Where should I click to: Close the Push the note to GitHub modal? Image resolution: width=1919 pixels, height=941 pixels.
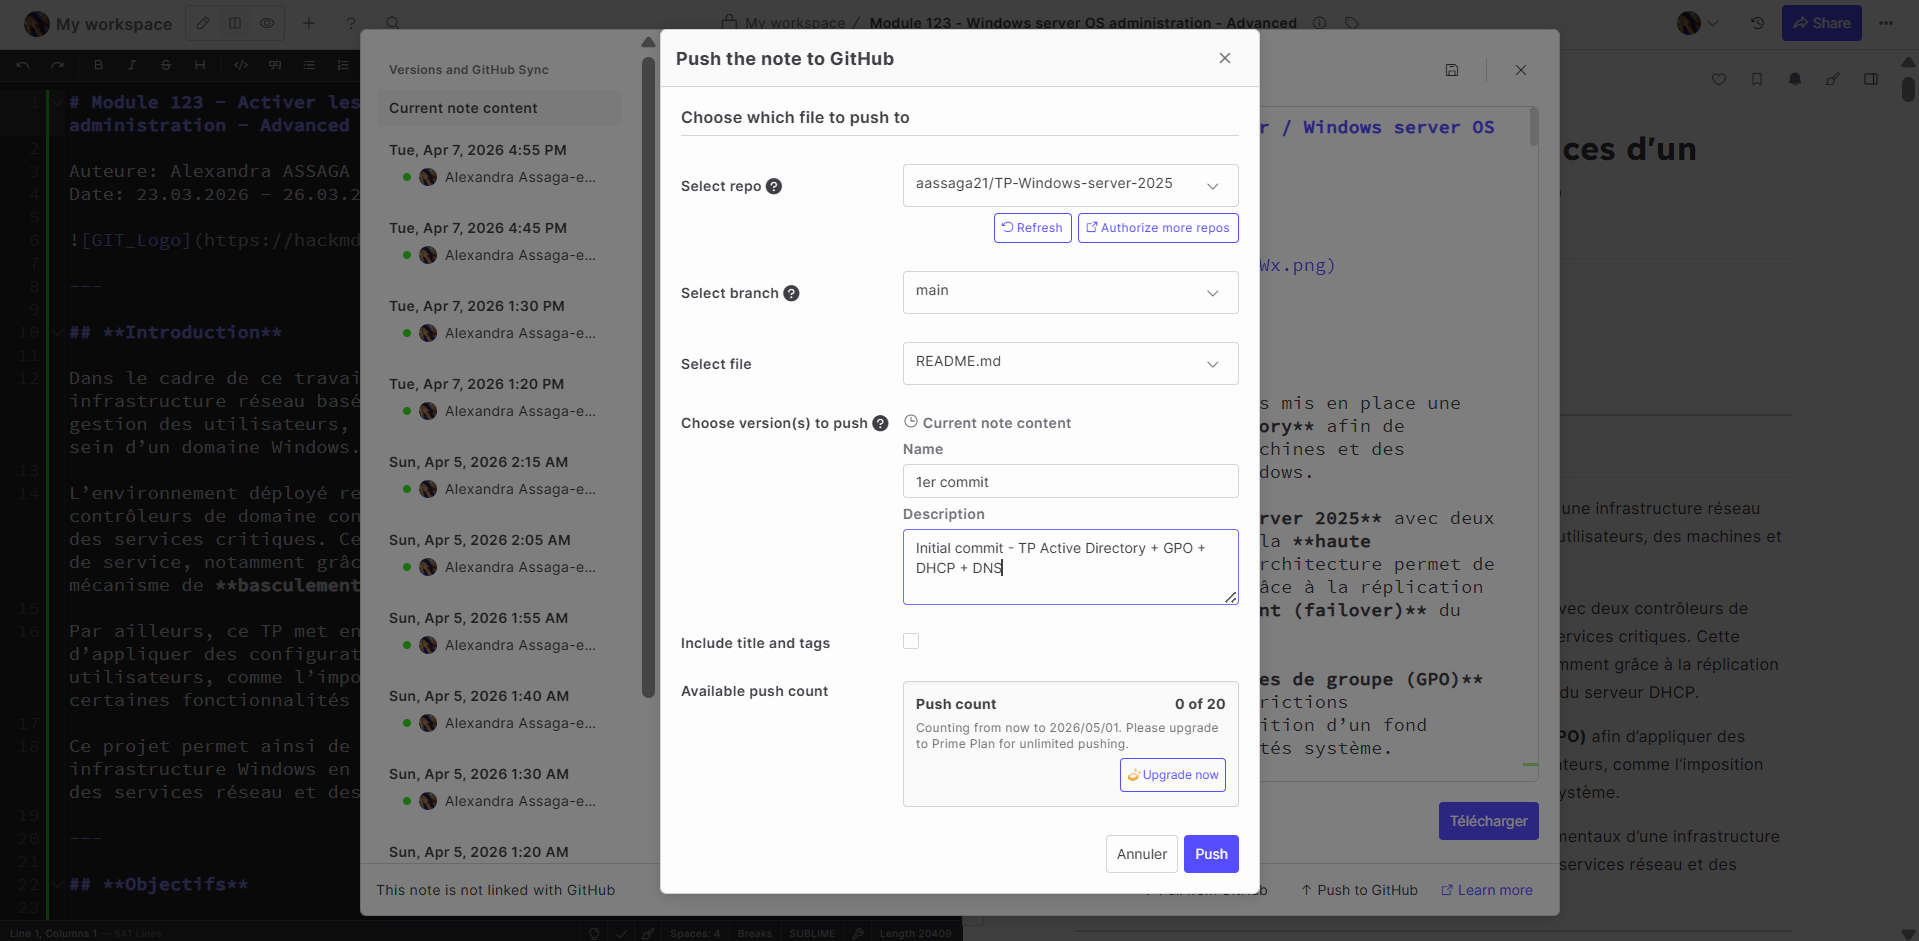pyautogui.click(x=1225, y=58)
